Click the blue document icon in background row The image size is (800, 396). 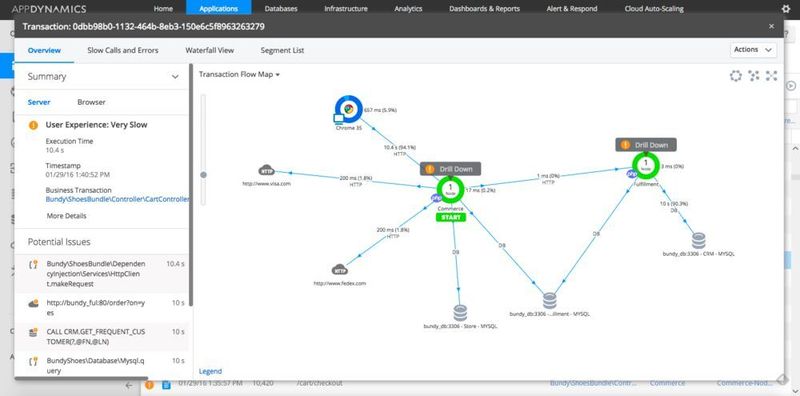166,385
